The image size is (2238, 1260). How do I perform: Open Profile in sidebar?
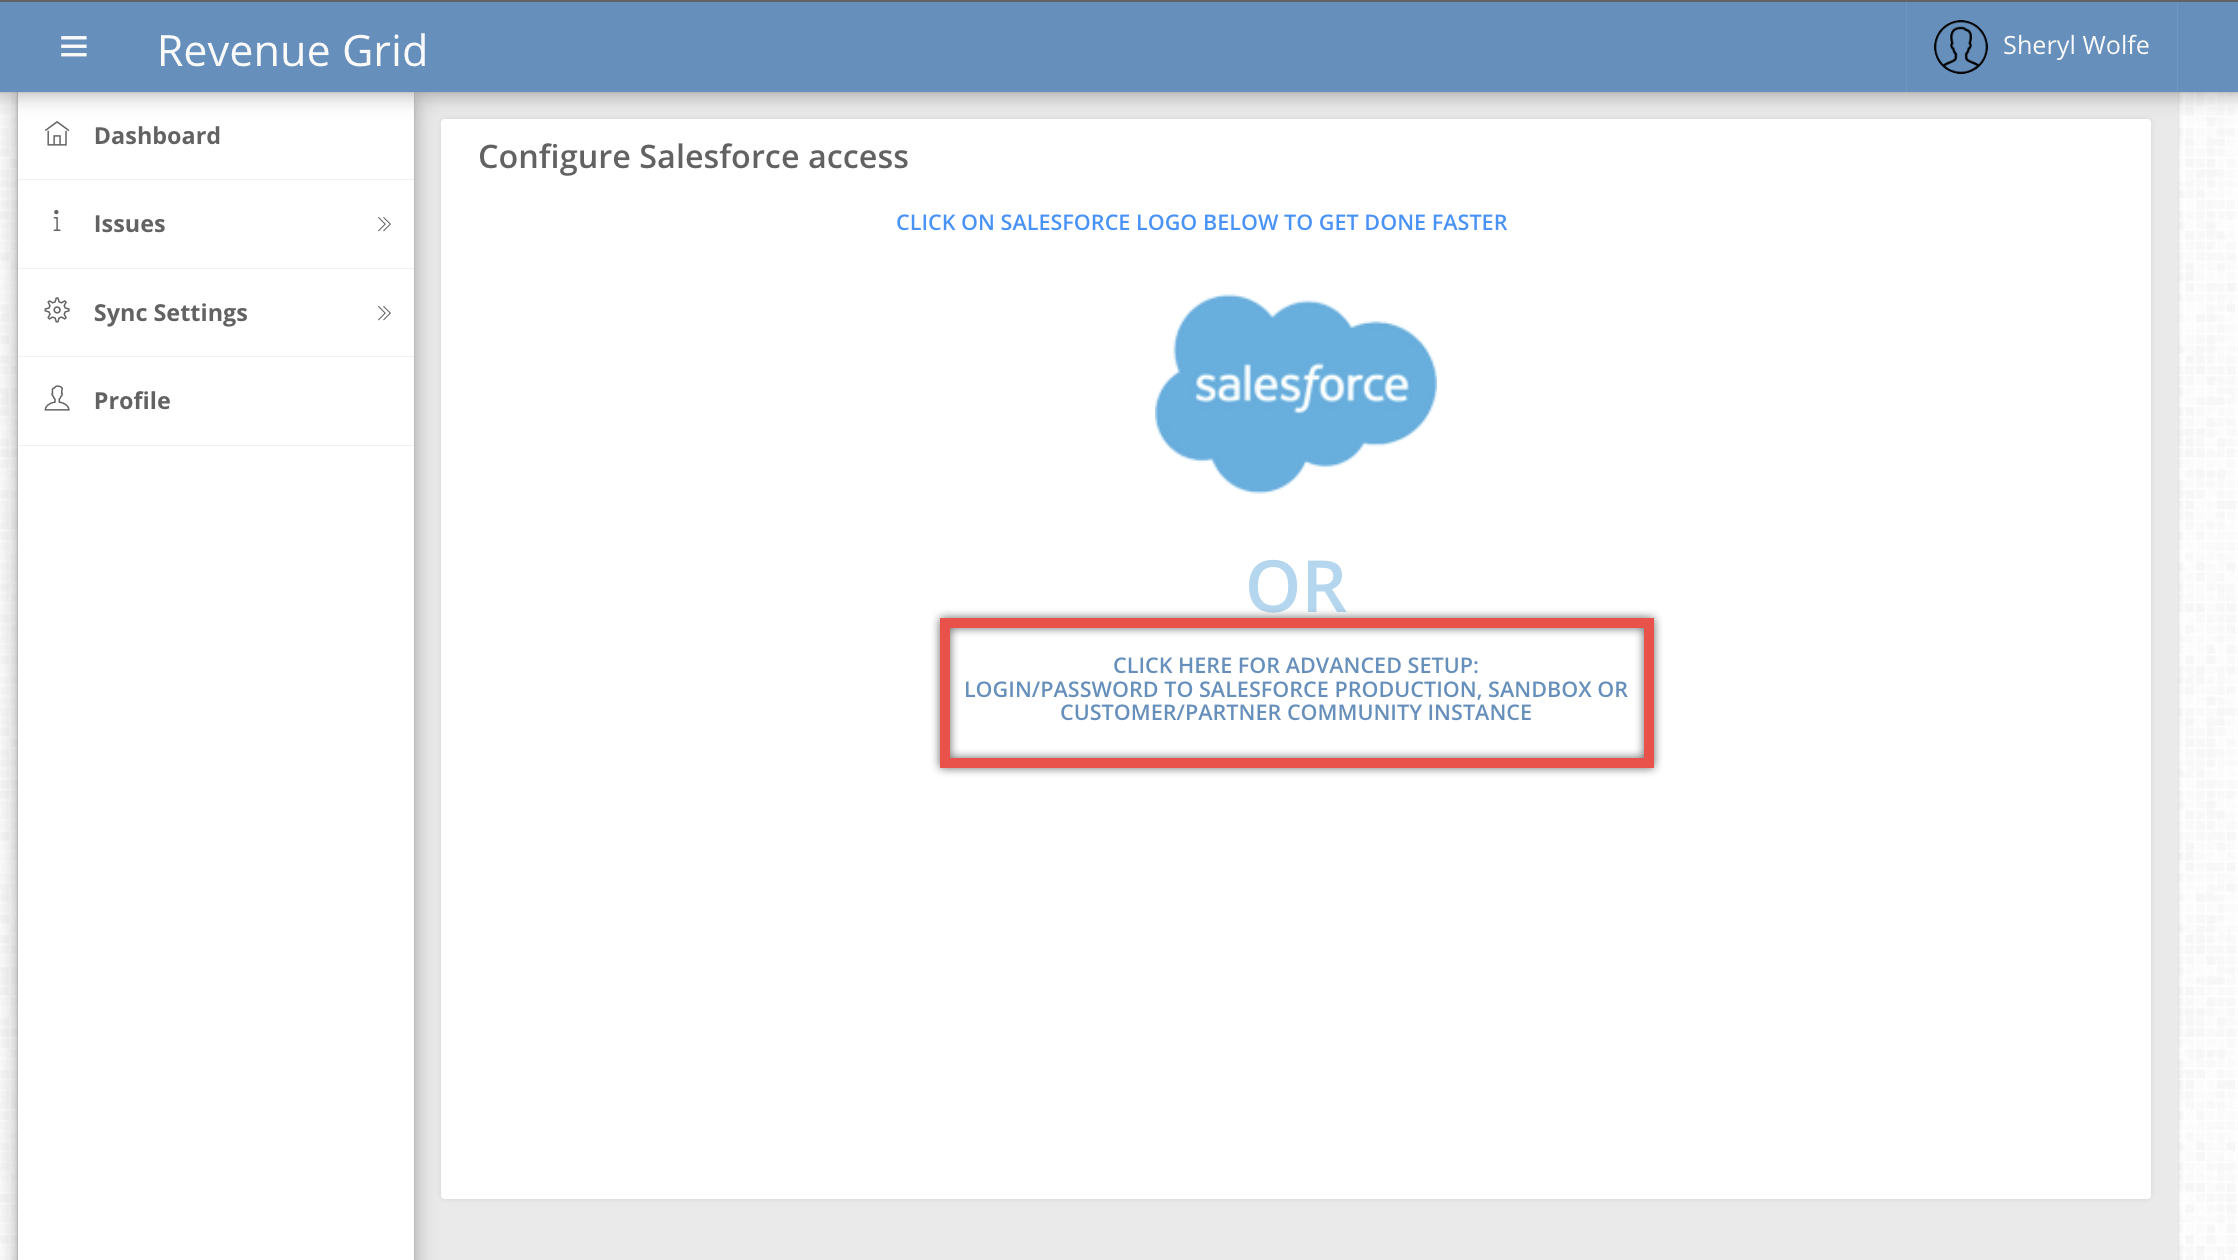tap(216, 401)
